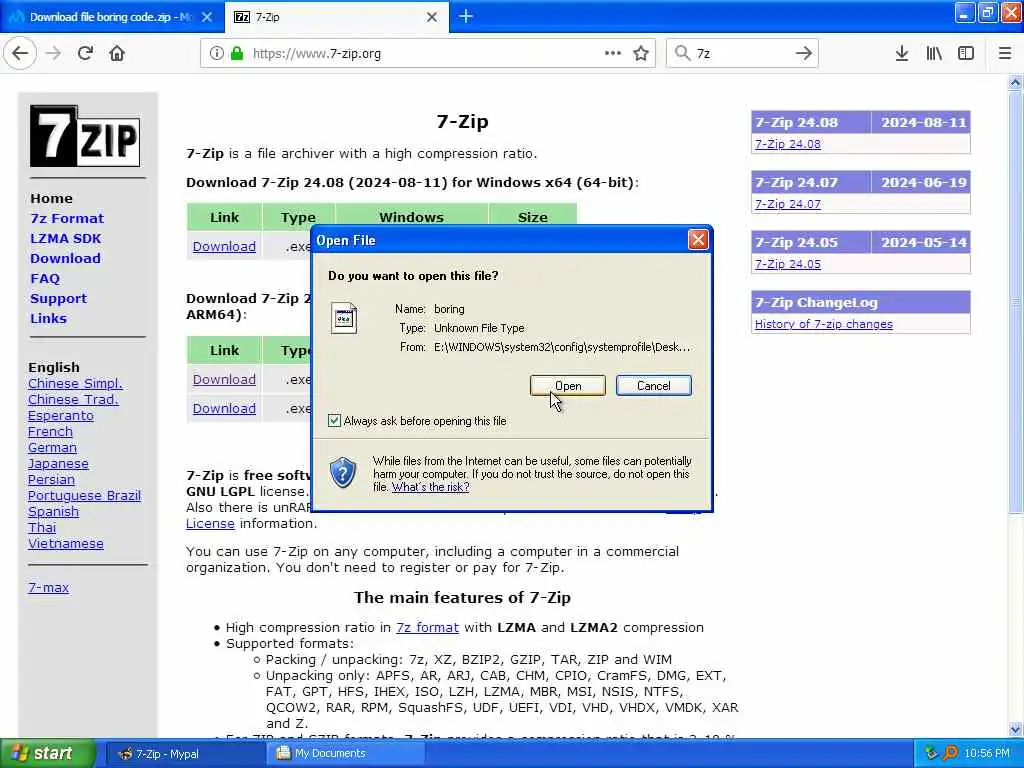Open the hamburger application menu
Viewport: 1024px width, 768px height.
pyautogui.click(x=1005, y=54)
